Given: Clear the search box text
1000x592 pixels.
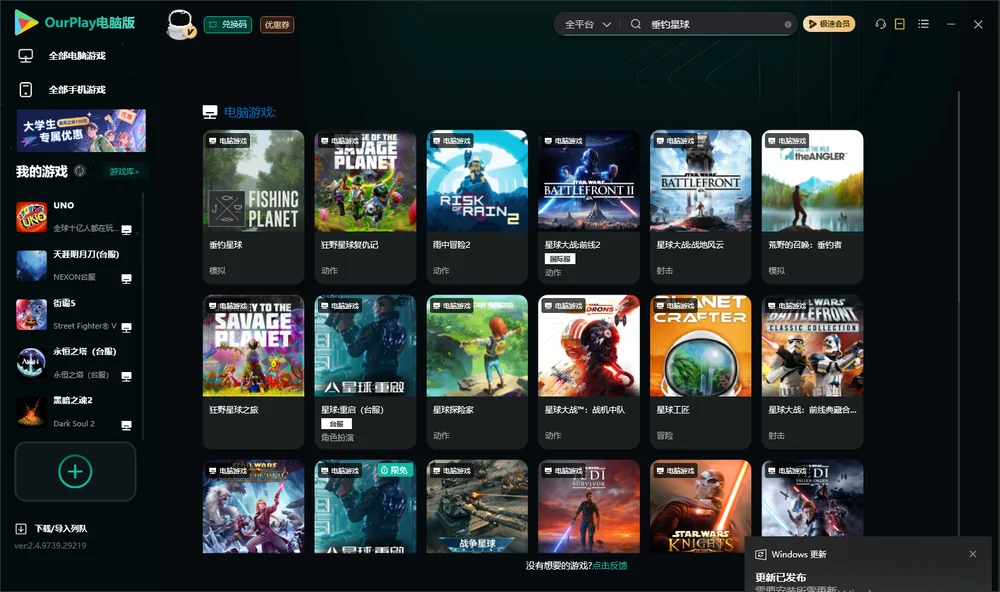Looking at the screenshot, I should 788,24.
